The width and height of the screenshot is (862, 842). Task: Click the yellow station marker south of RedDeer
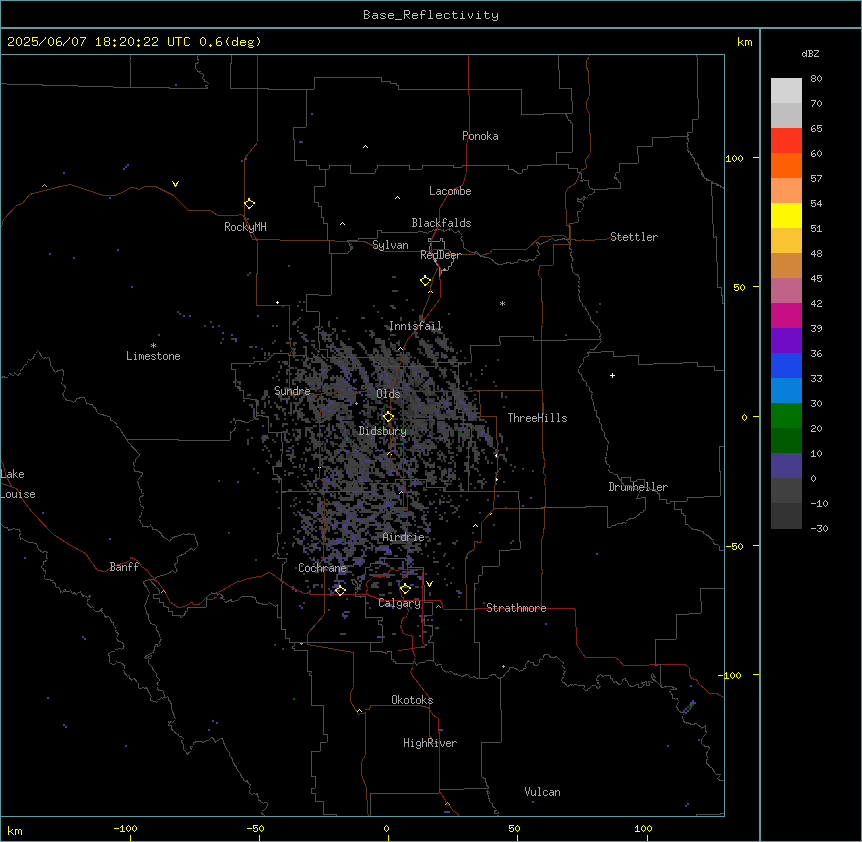coord(426,281)
